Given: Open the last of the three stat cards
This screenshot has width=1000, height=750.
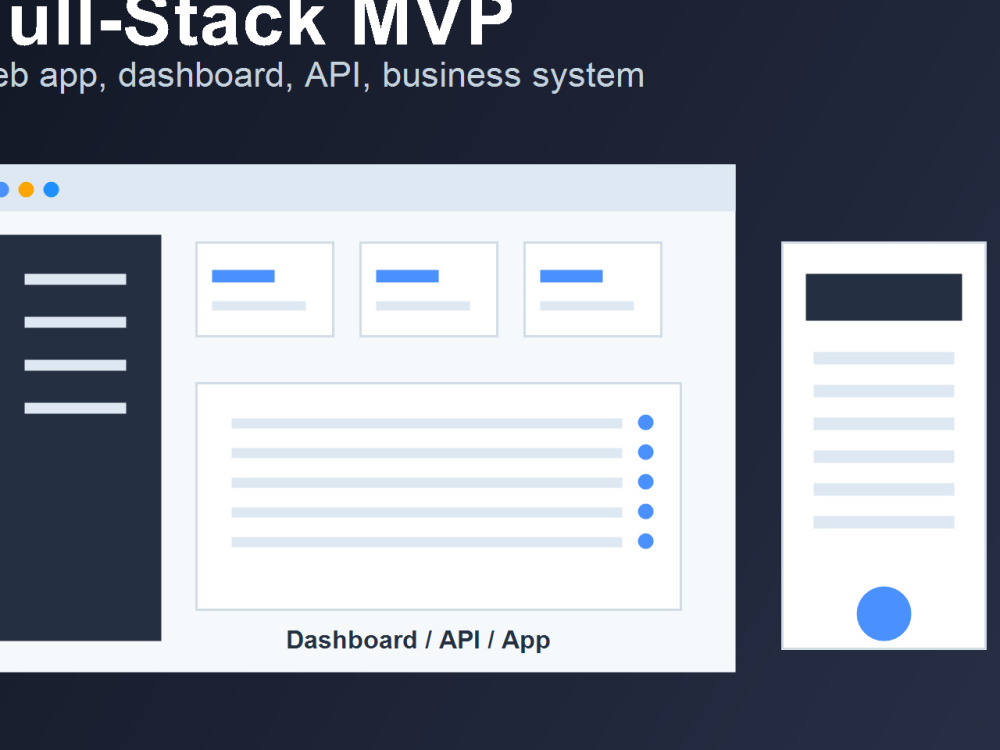Looking at the screenshot, I should point(592,289).
